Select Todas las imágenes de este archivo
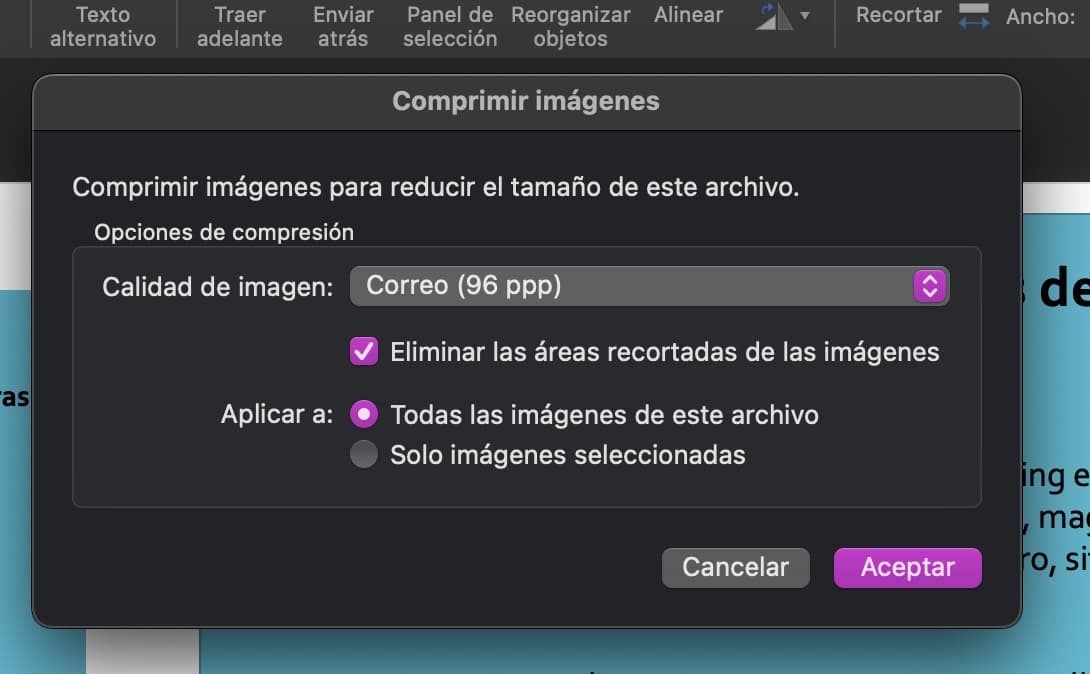Screen dimensions: 1090x674 click(x=364, y=413)
